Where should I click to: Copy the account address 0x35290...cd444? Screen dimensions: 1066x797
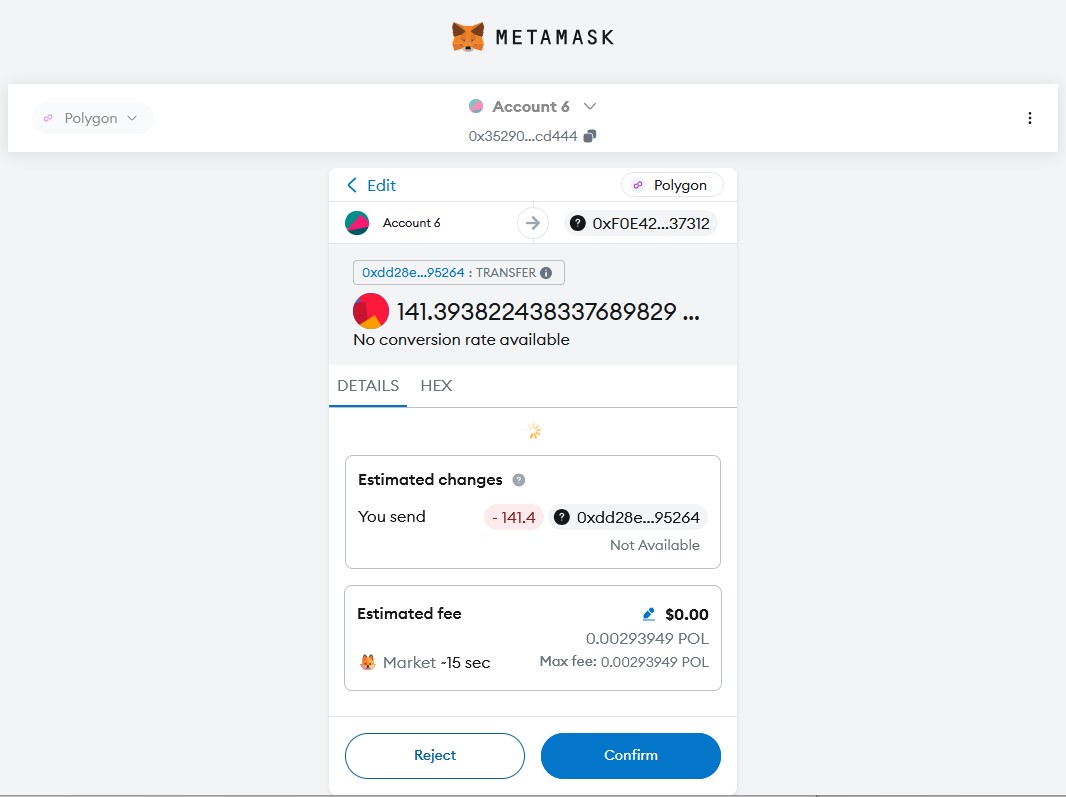(590, 136)
